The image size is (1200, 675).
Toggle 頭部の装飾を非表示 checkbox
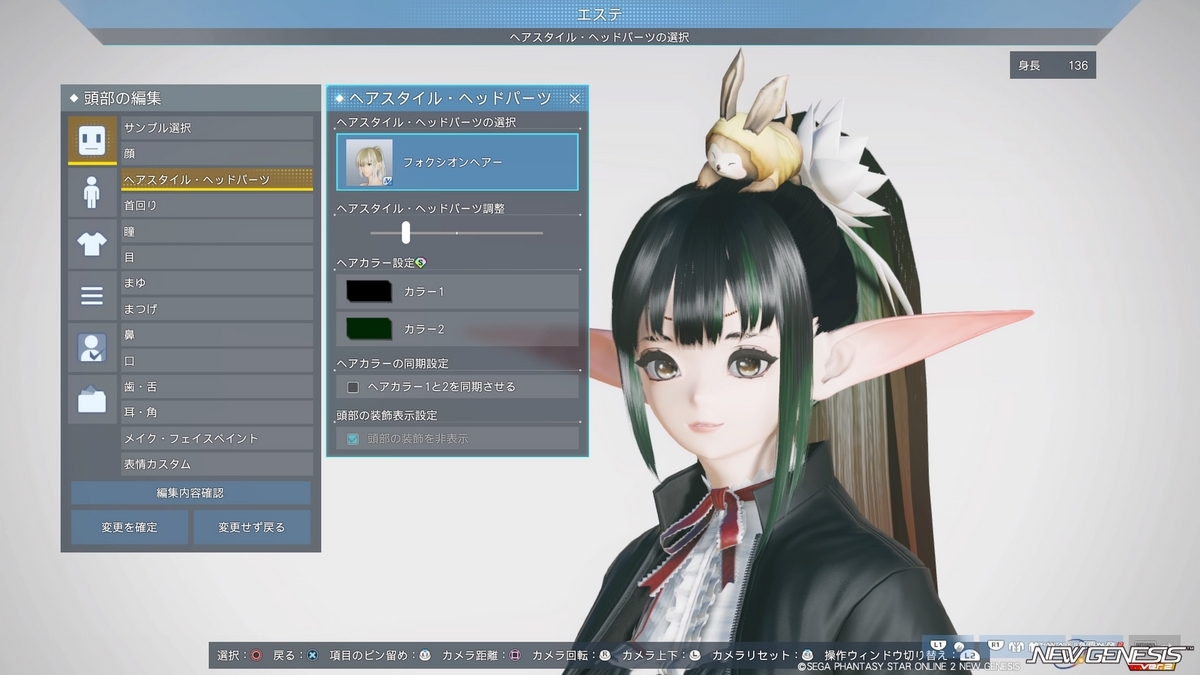(352, 438)
